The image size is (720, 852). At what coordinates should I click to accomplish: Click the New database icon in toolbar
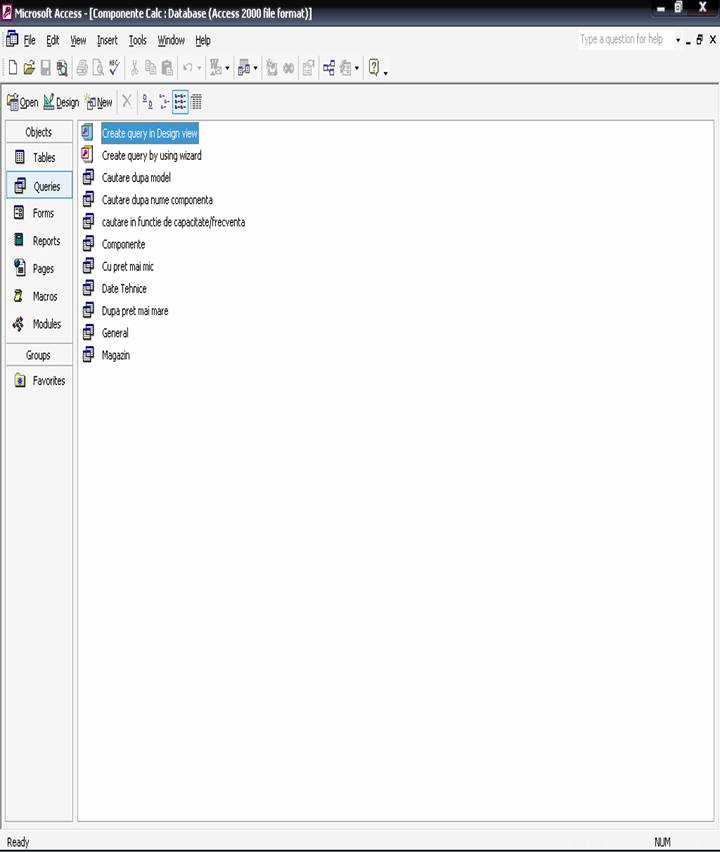click(x=13, y=68)
